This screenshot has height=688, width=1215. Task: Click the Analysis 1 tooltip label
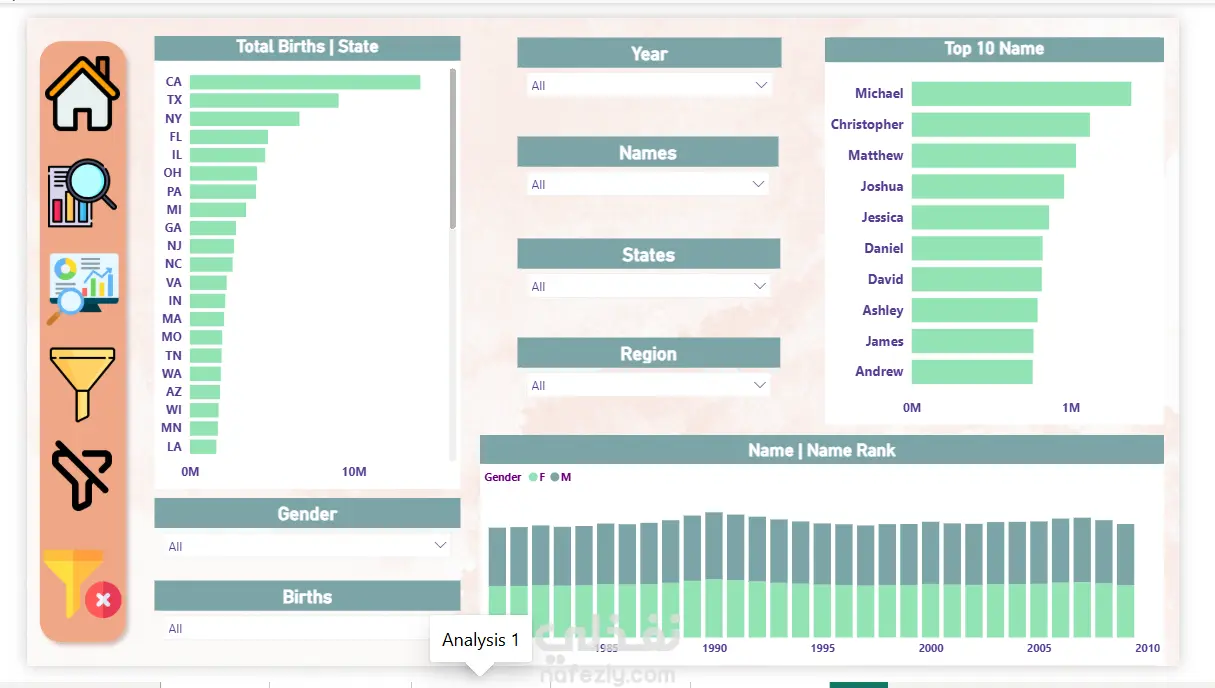[481, 640]
